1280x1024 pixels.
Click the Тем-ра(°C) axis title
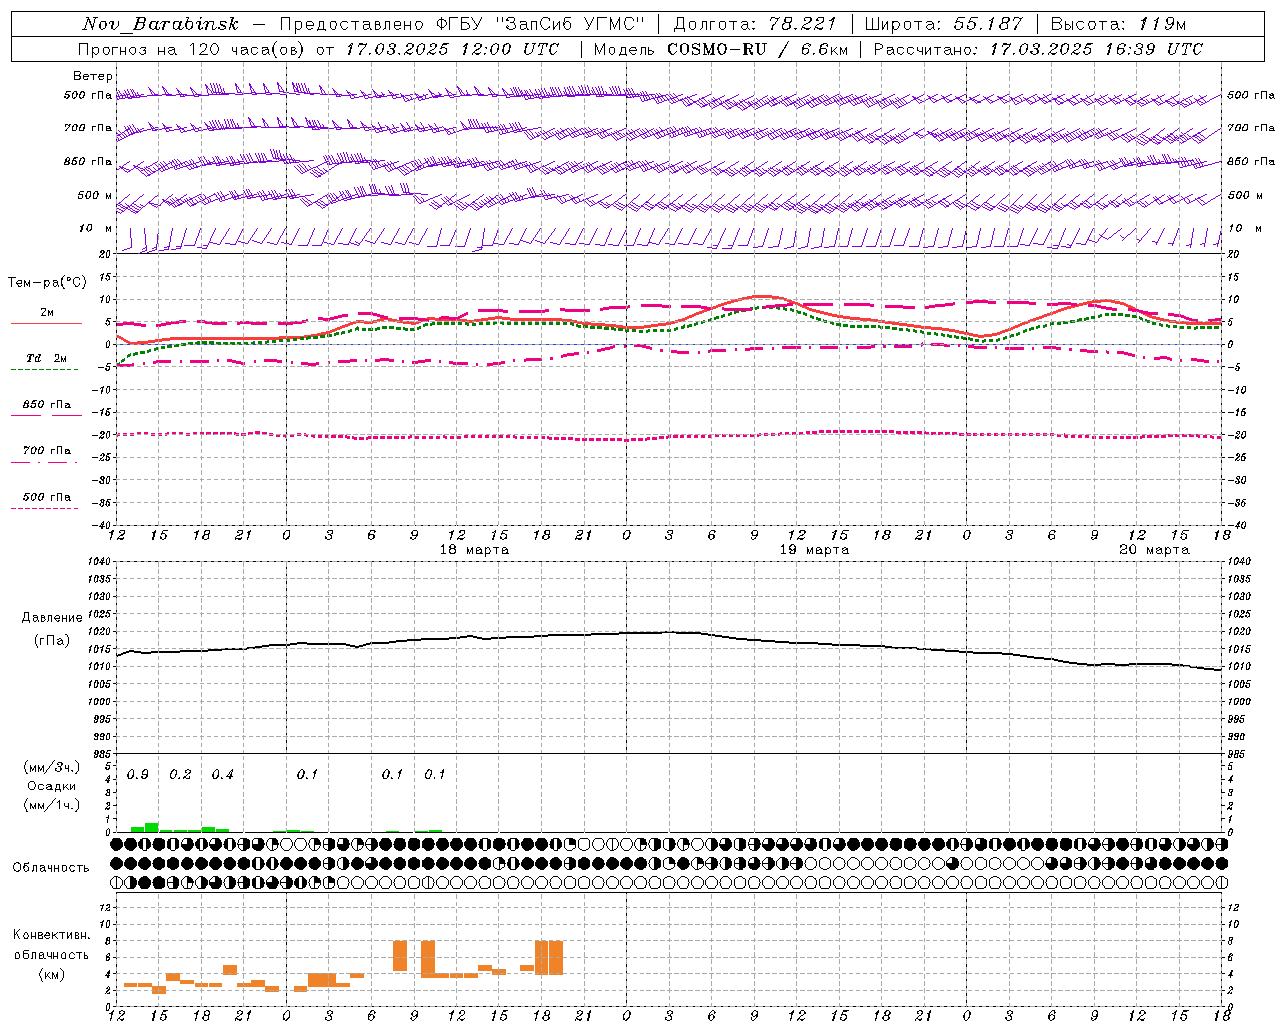(x=46, y=283)
